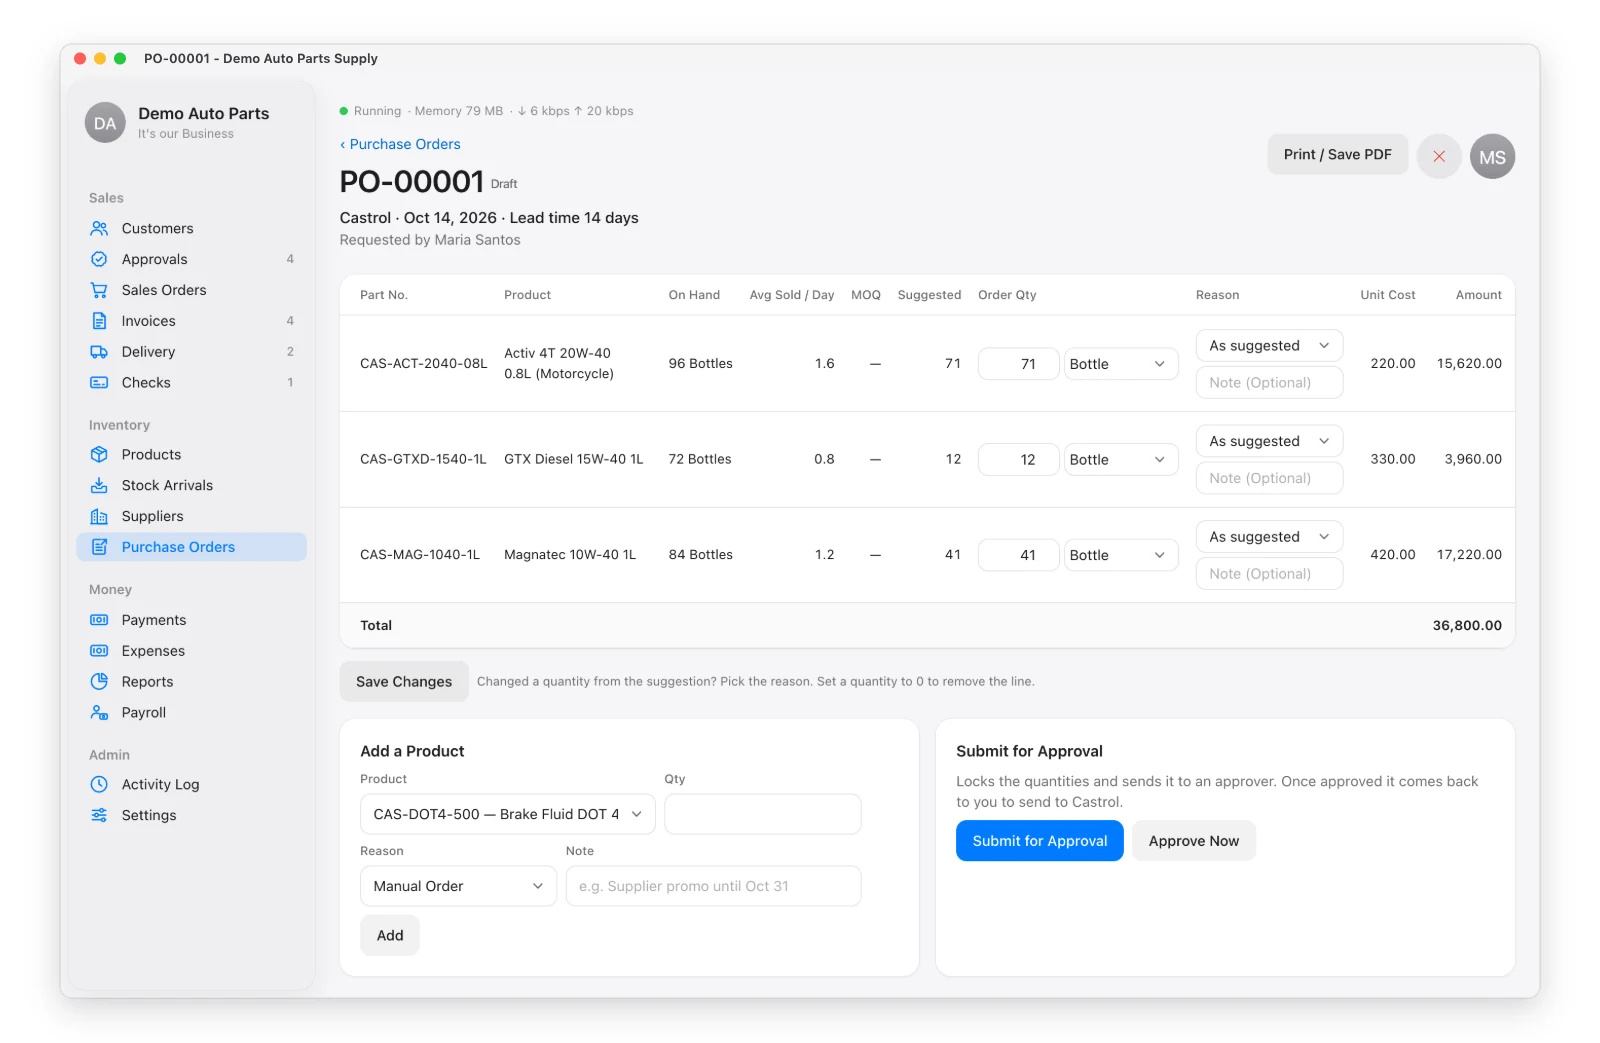Open the Reports section label

(x=147, y=682)
